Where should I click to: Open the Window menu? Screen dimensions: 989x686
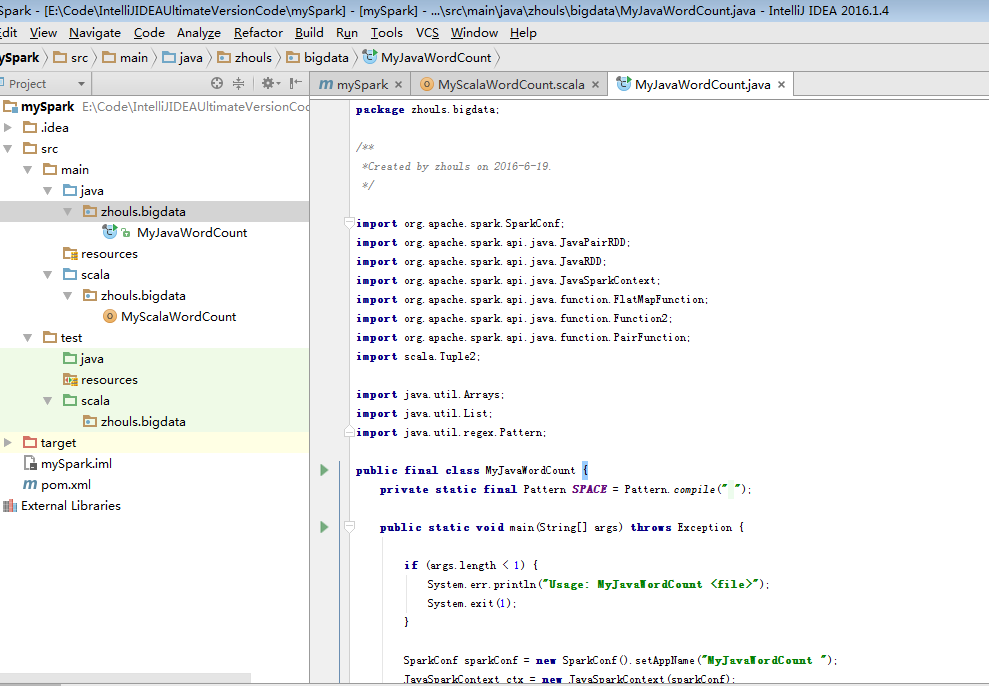[x=474, y=33]
